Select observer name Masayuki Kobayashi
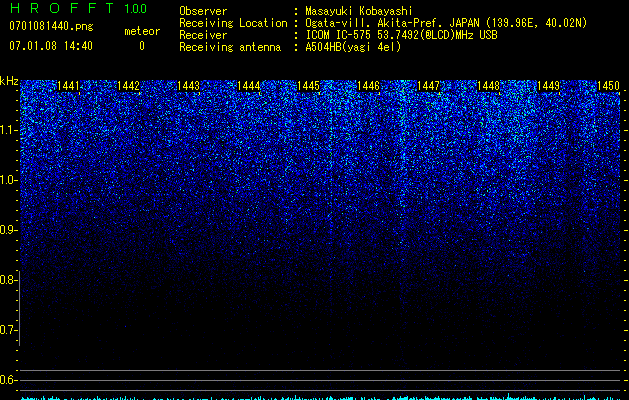 coord(359,11)
